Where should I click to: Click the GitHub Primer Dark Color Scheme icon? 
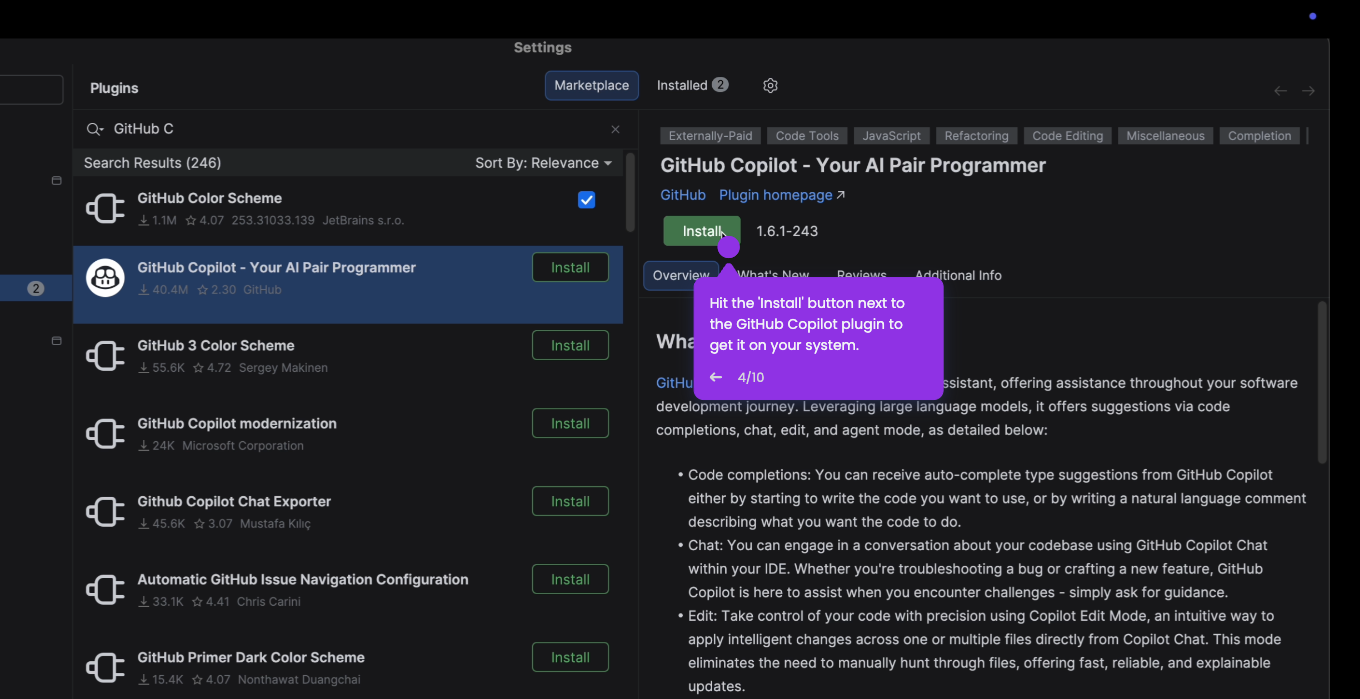(105, 668)
